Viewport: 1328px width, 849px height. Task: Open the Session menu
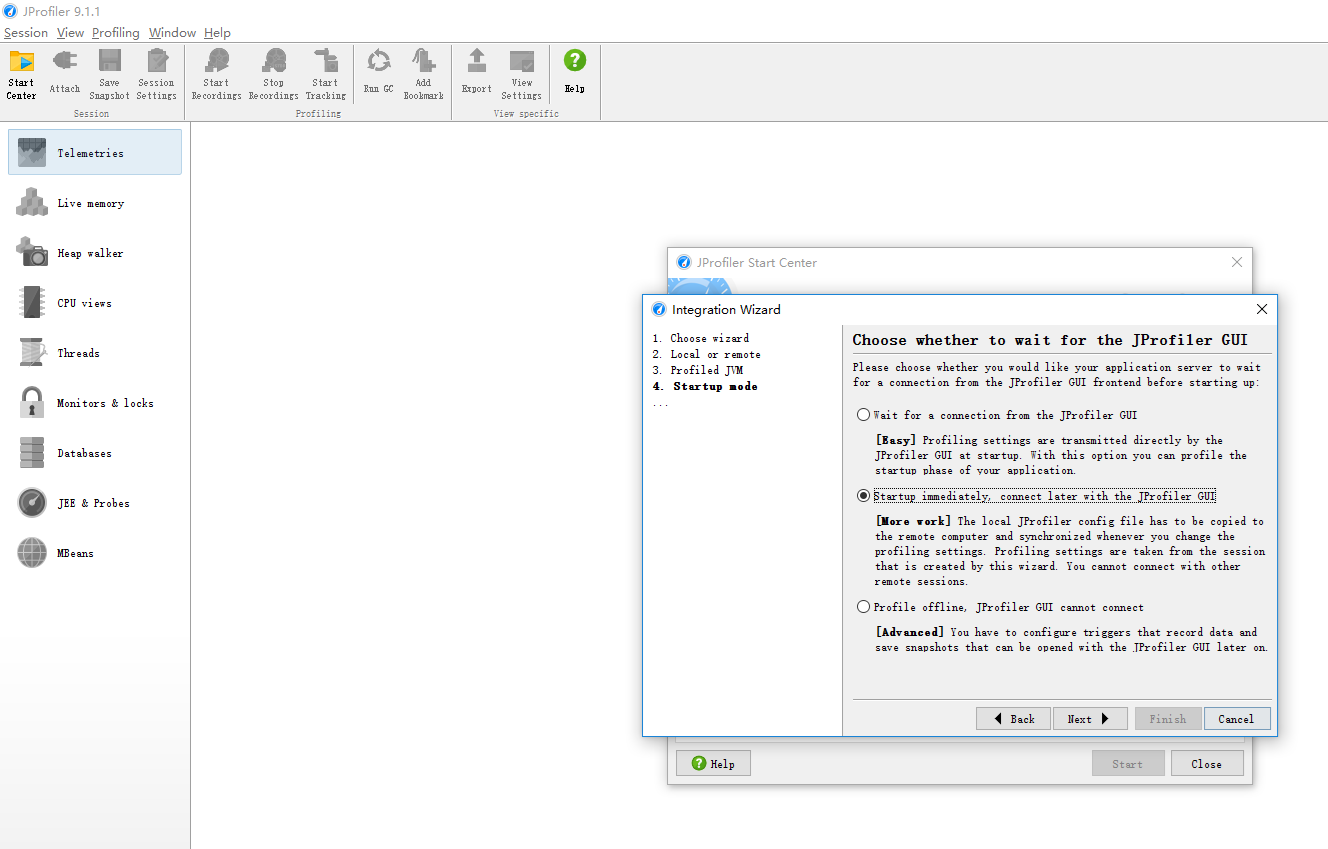tap(26, 33)
